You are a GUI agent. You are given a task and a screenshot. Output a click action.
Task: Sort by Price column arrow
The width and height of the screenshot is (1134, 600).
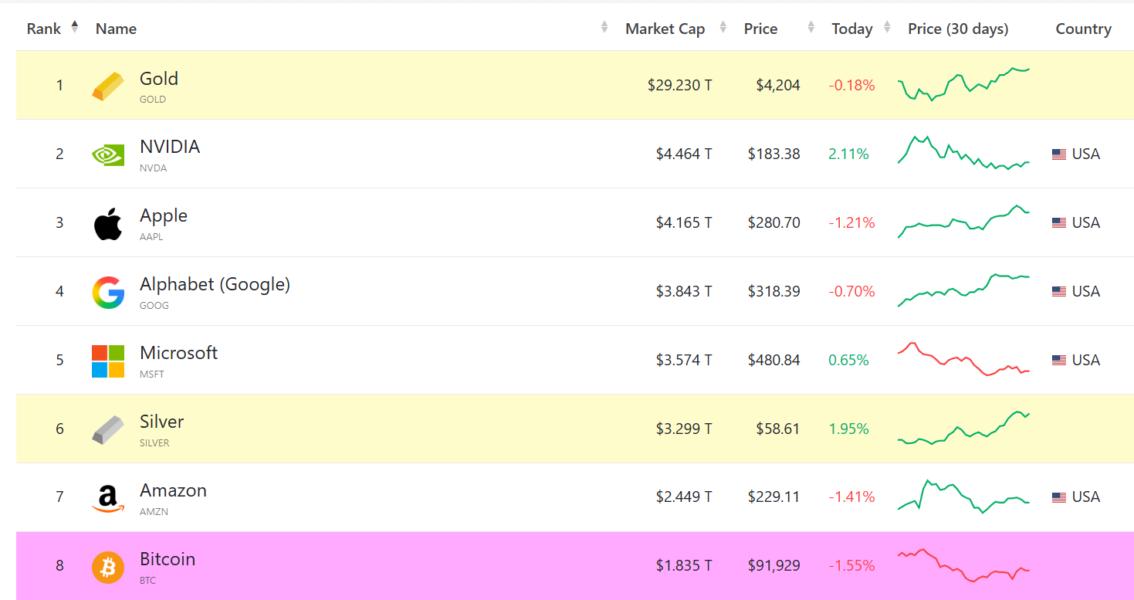tap(810, 29)
